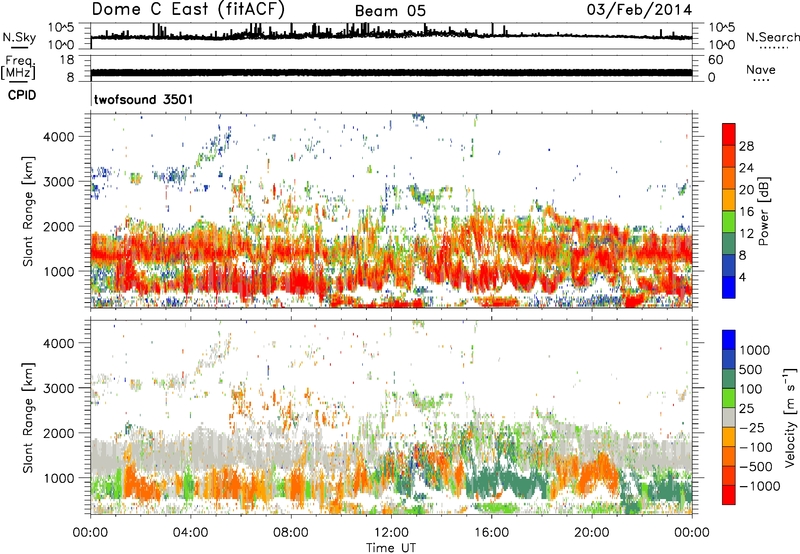Click the 'Dome C East (fitACF)' plot title
Viewport: 800px width, 554px height.
(x=188, y=9)
